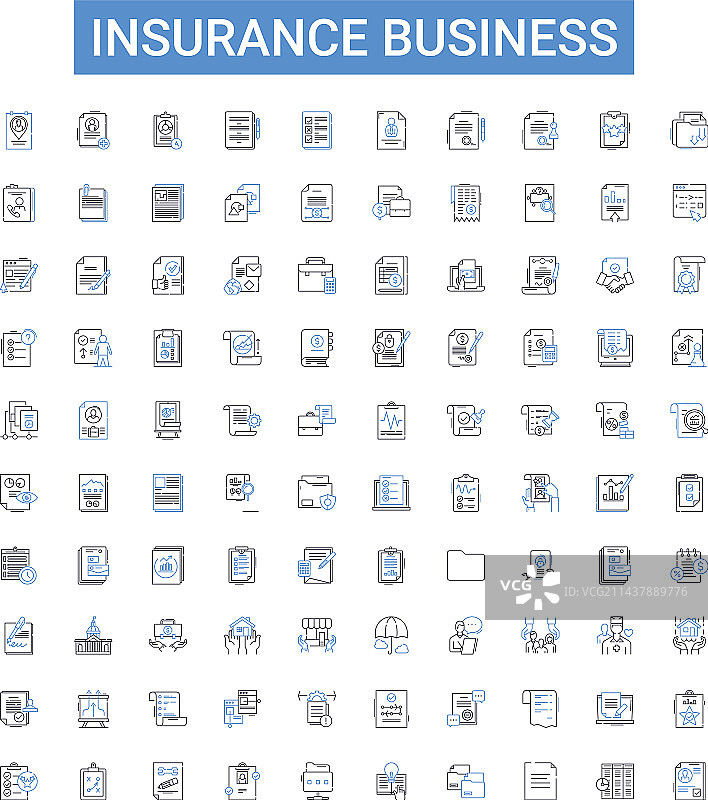Click the INSURANCE BUSINESS title banner
The image size is (708, 800).
pos(354,37)
